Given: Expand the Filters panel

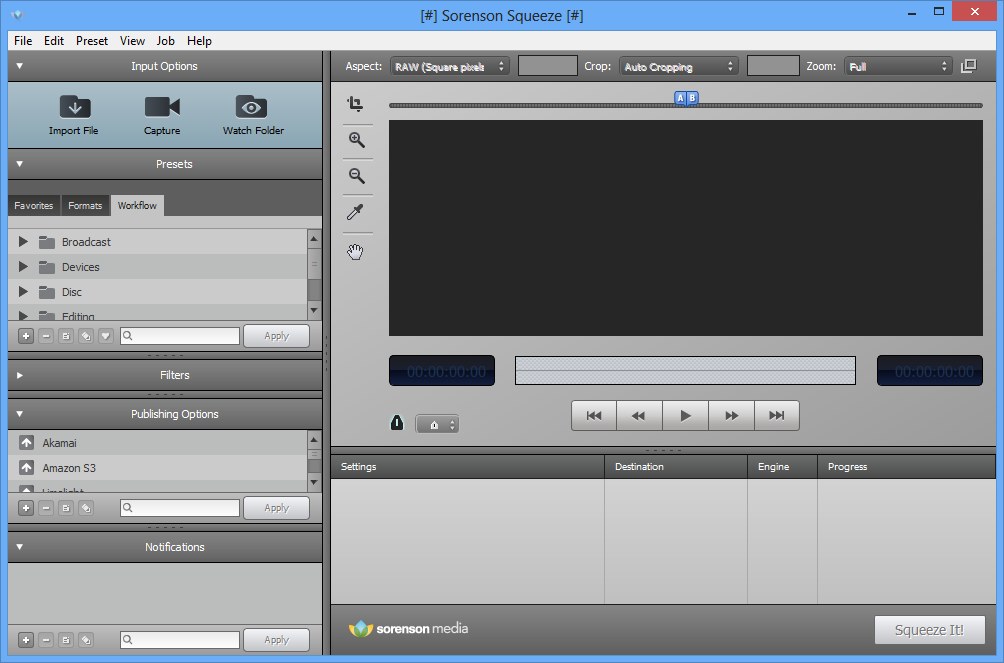Looking at the screenshot, I should point(19,375).
